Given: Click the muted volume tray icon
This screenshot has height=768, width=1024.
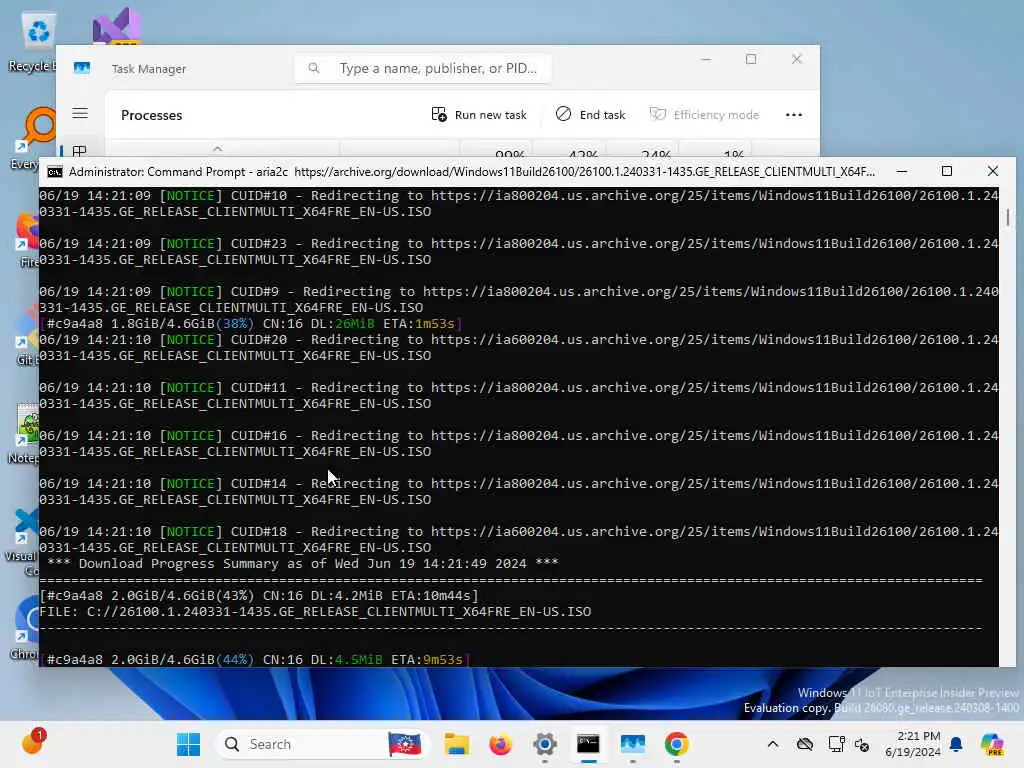Looking at the screenshot, I should click(862, 744).
